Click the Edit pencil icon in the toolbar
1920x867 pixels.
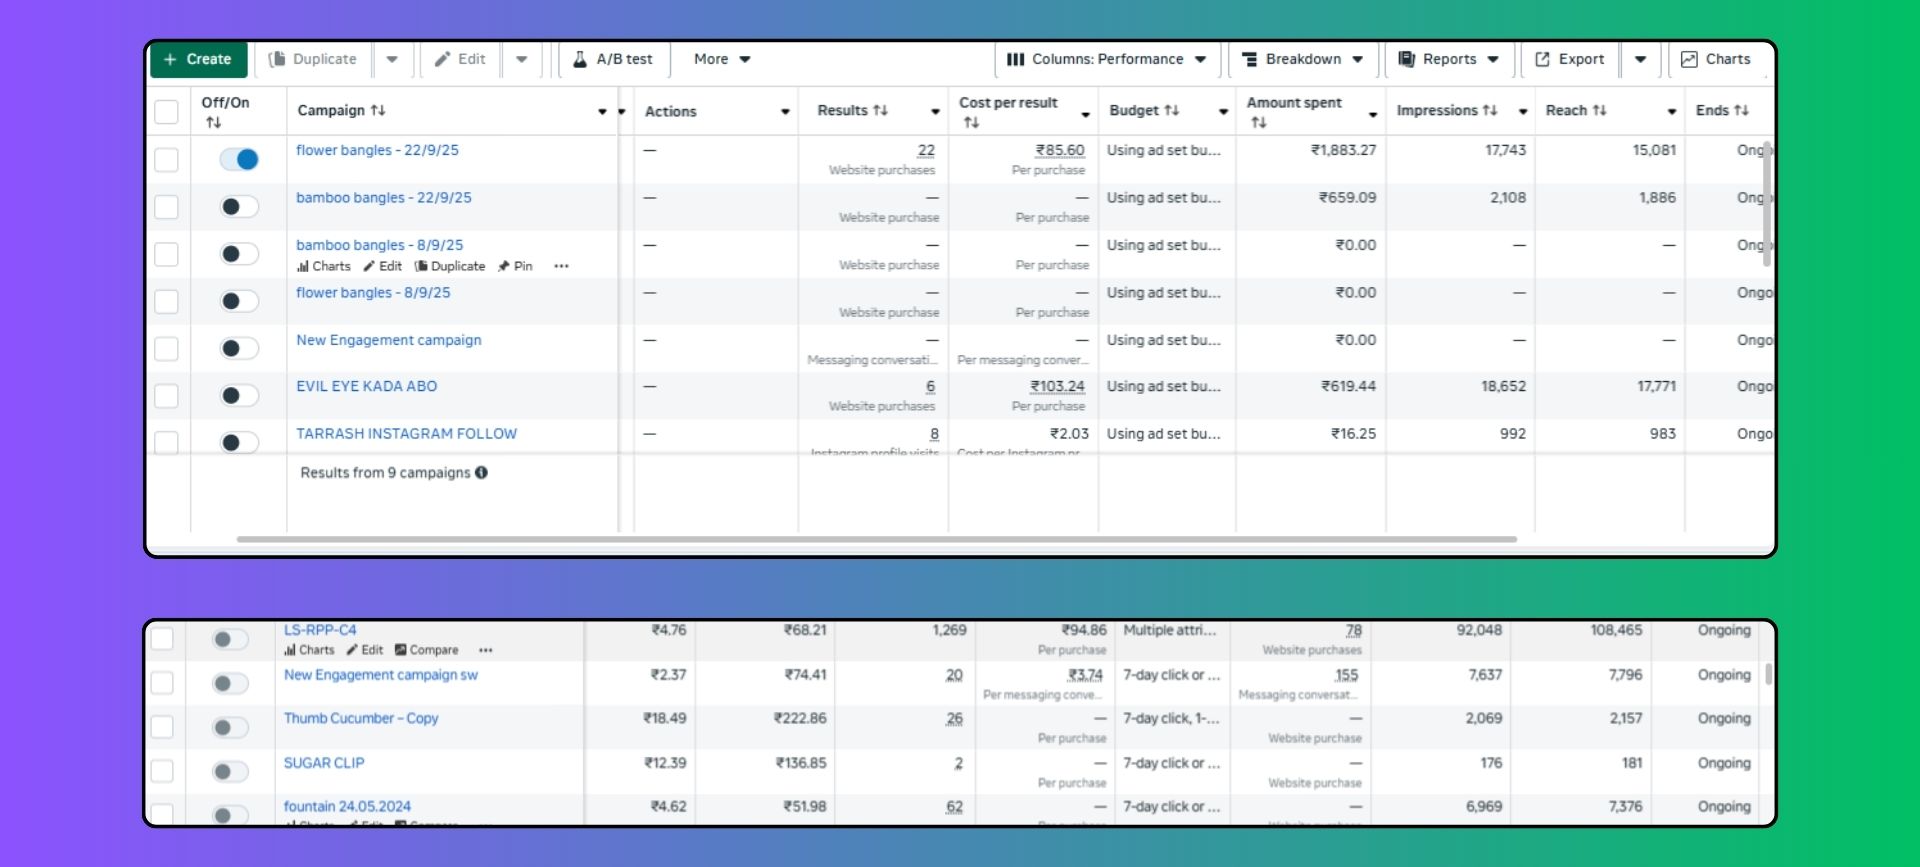[x=442, y=59]
